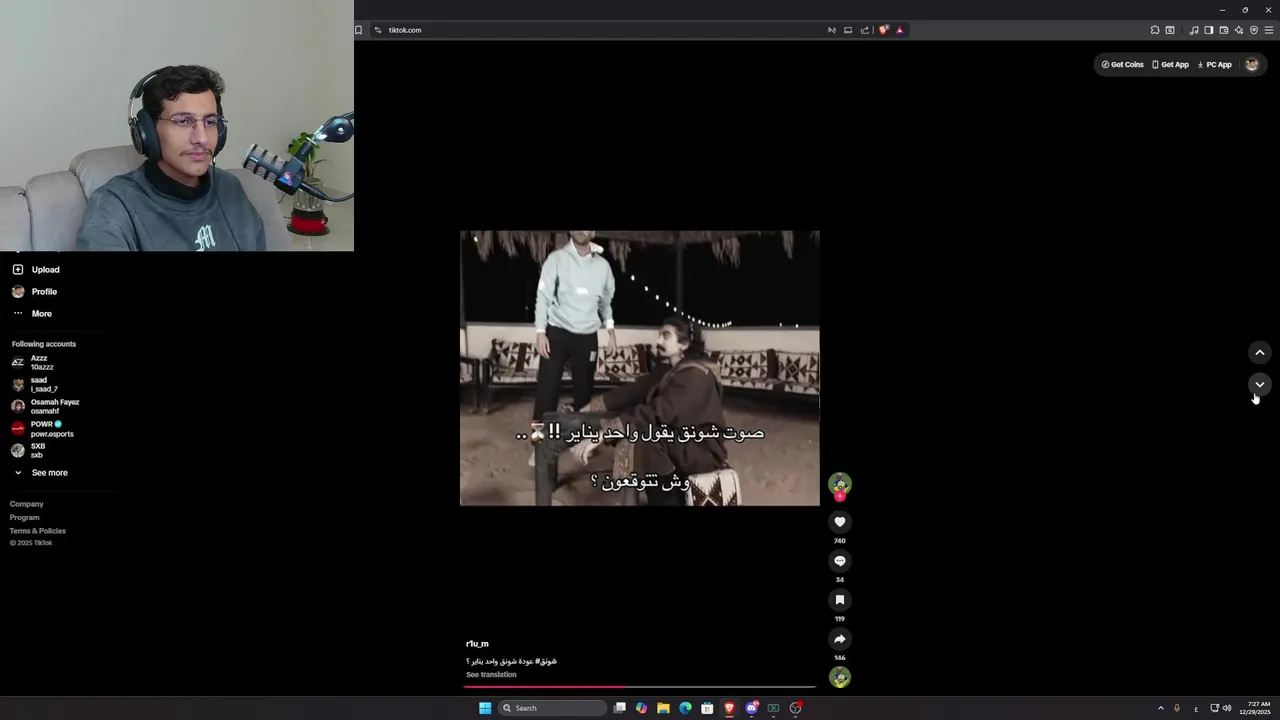Image resolution: width=1280 pixels, height=720 pixels.
Task: Open the browser hamburger menu
Action: (x=1269, y=30)
